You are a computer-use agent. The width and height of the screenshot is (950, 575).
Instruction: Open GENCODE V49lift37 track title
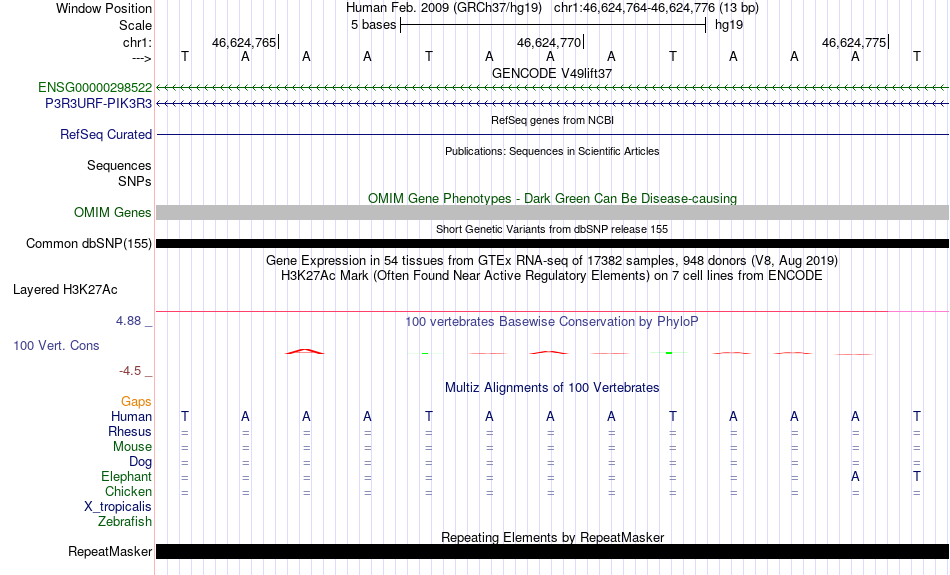[552, 73]
